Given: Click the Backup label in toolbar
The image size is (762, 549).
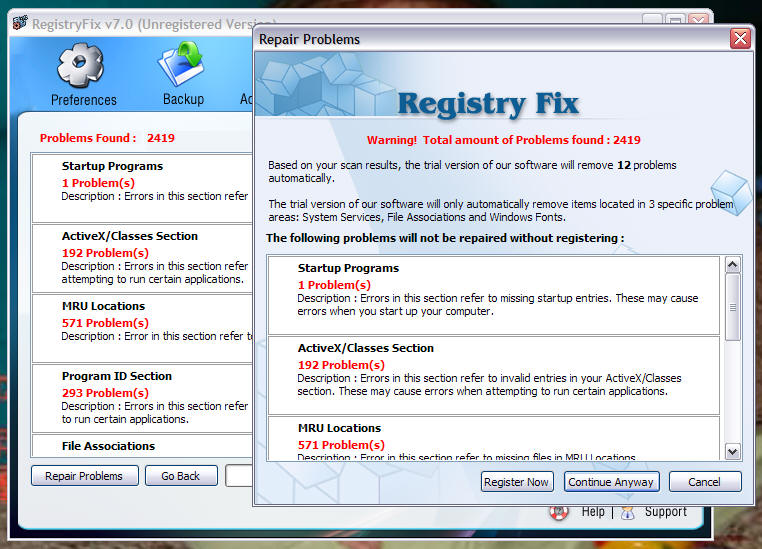Looking at the screenshot, I should click(183, 99).
